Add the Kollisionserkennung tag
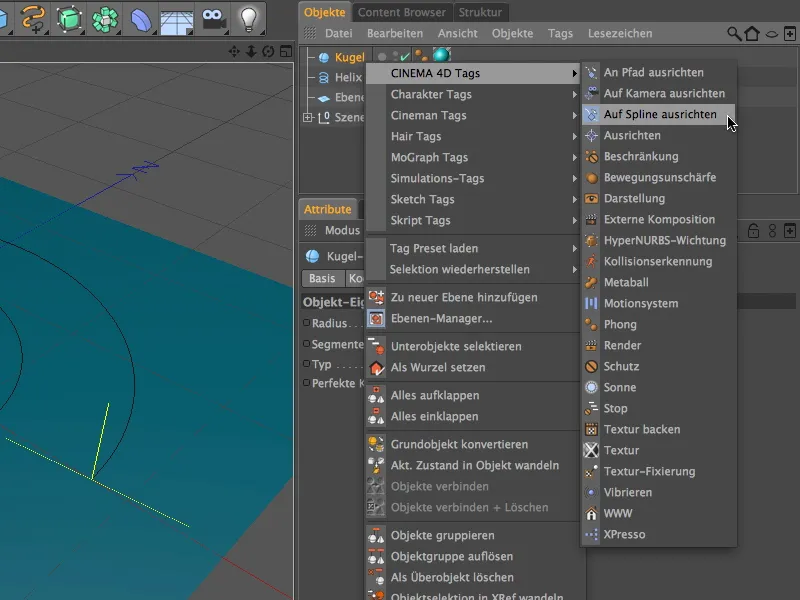 (658, 261)
